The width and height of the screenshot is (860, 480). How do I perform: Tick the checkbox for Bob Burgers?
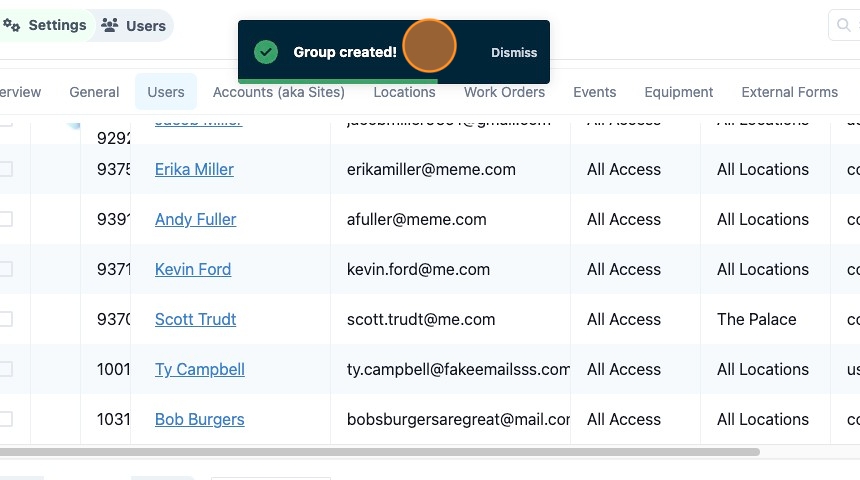5,419
